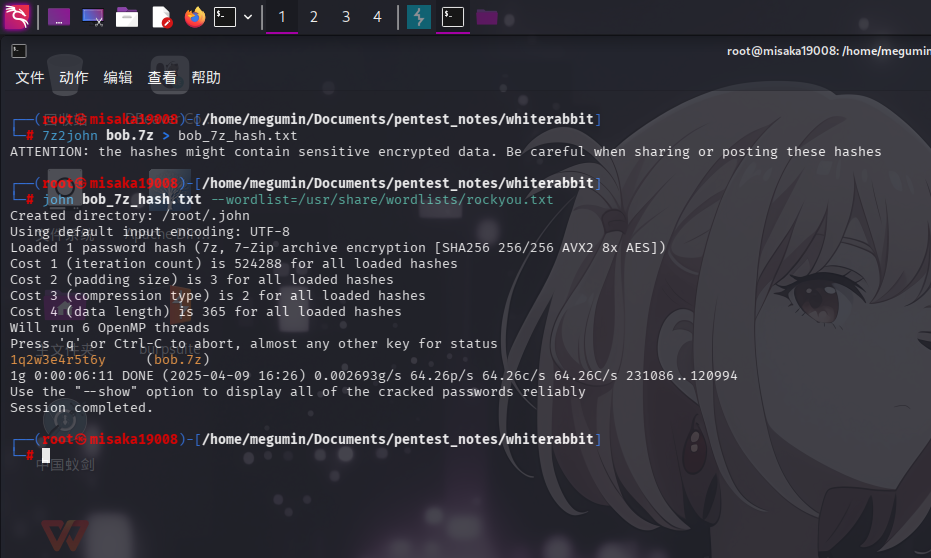Open the 文件 menu
Image resolution: width=931 pixels, height=558 pixels.
coord(30,78)
